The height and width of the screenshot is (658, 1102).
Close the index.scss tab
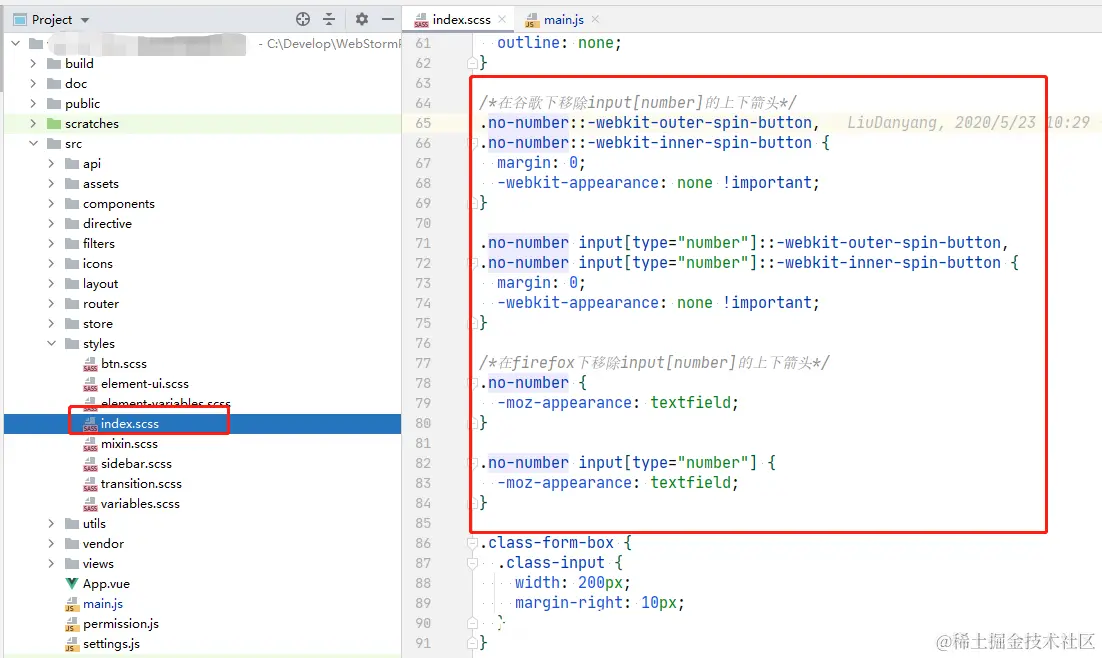[502, 19]
